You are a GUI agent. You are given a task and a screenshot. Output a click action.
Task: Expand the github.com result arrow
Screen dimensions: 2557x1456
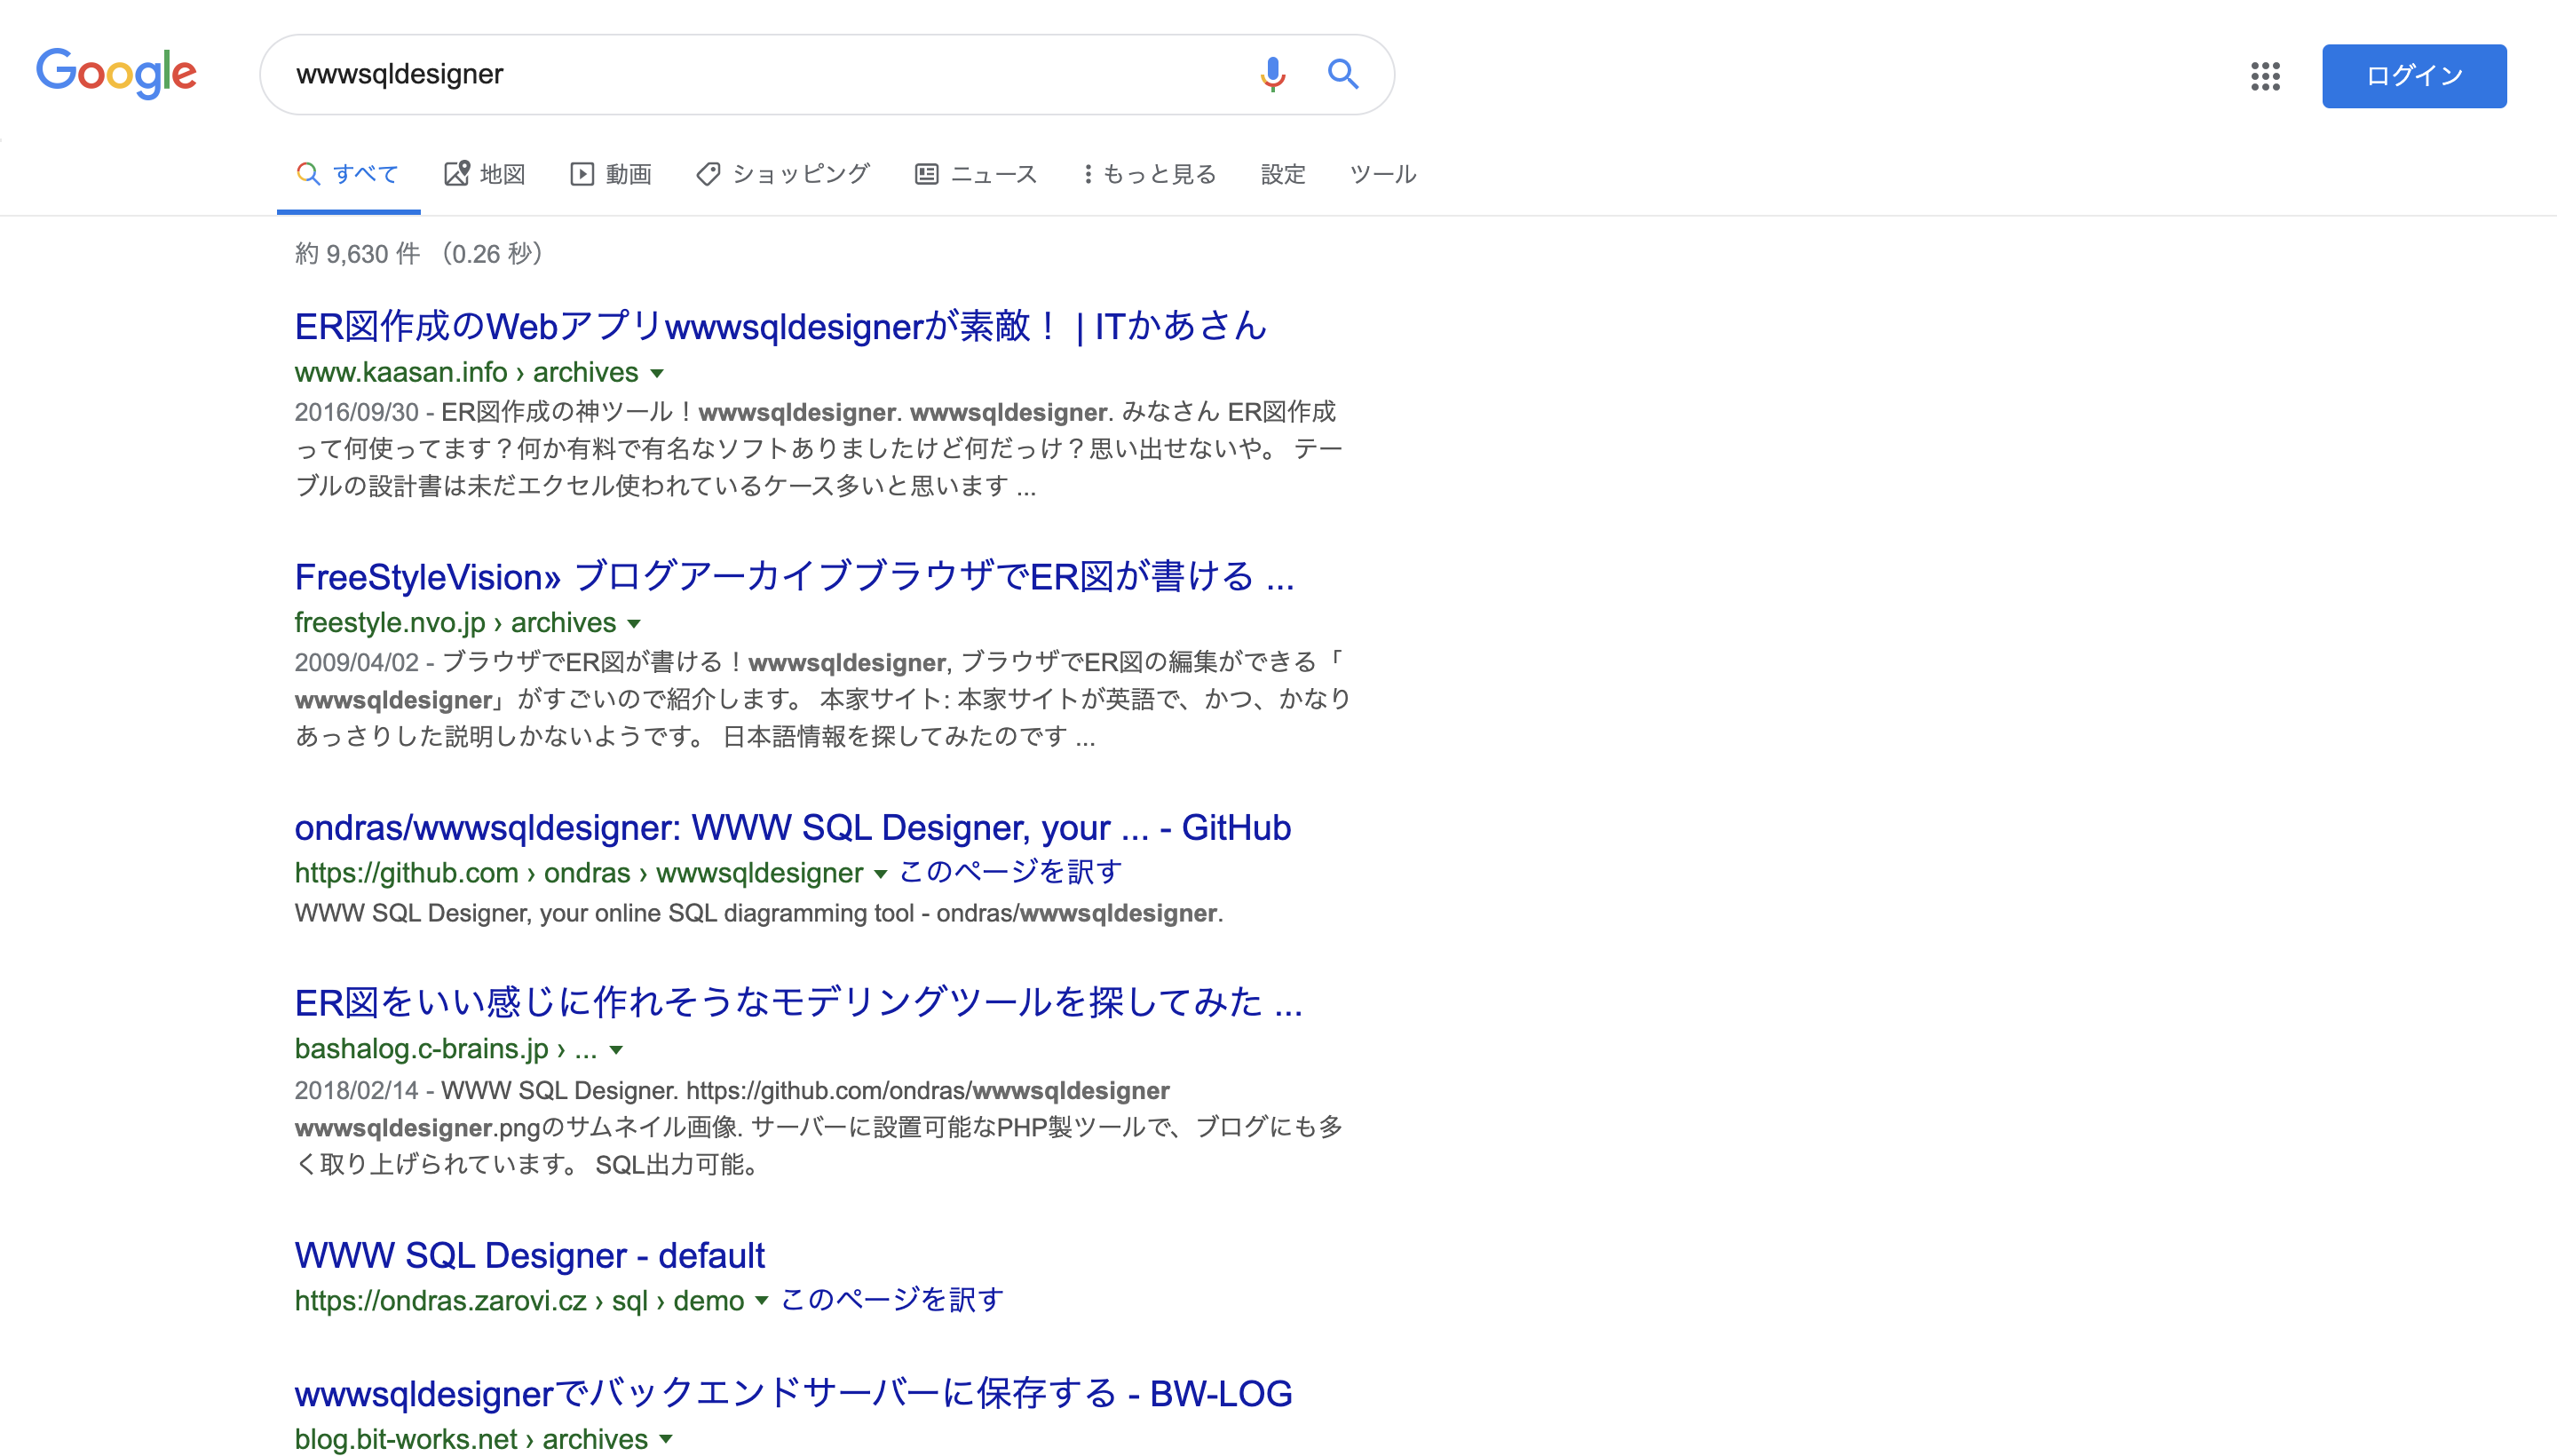click(880, 874)
